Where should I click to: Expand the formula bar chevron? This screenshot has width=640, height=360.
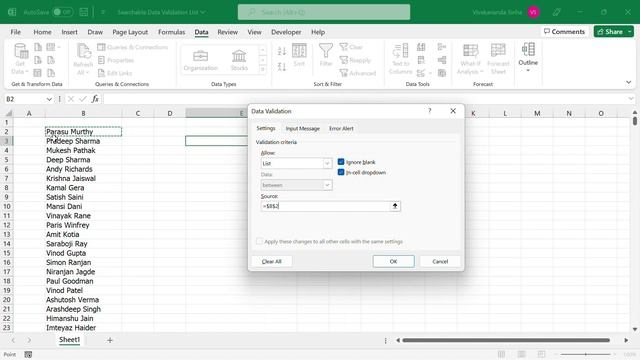pos(631,99)
